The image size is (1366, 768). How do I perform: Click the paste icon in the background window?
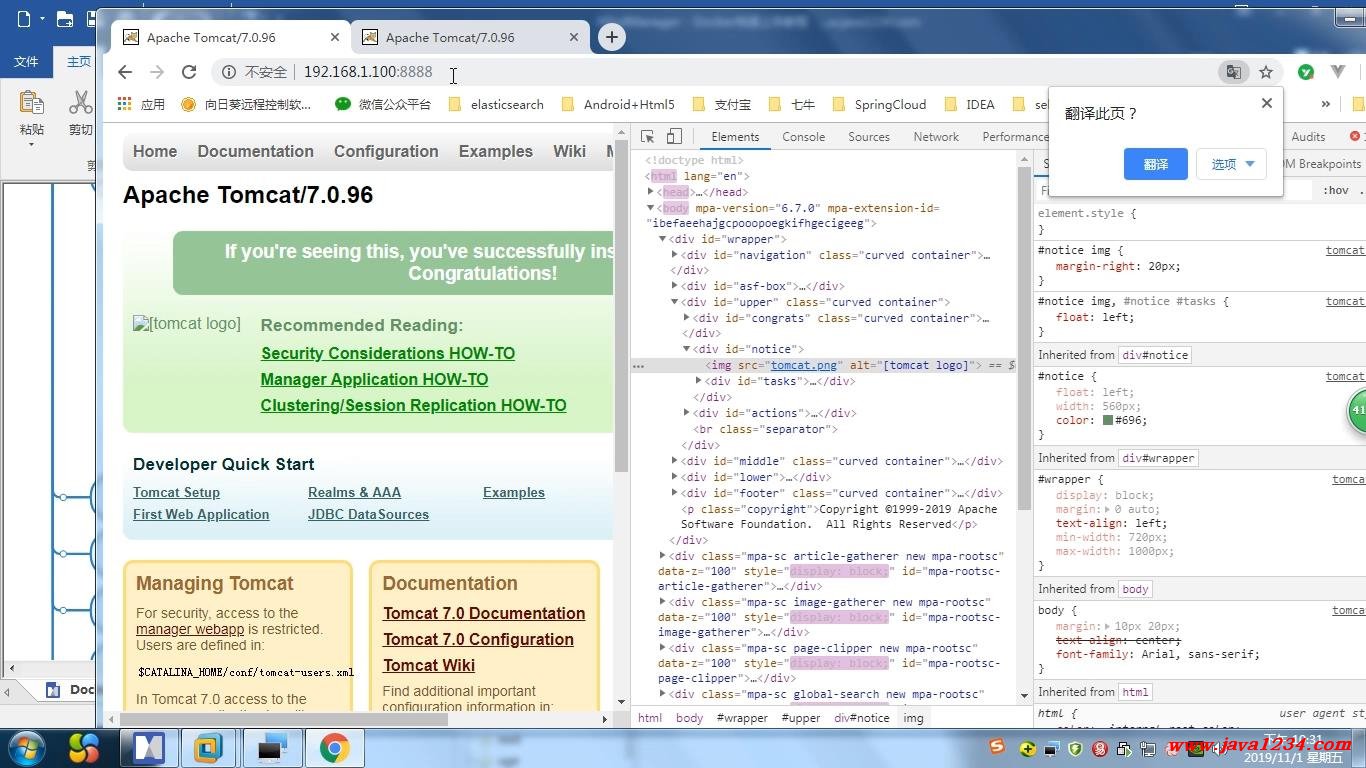(x=31, y=103)
